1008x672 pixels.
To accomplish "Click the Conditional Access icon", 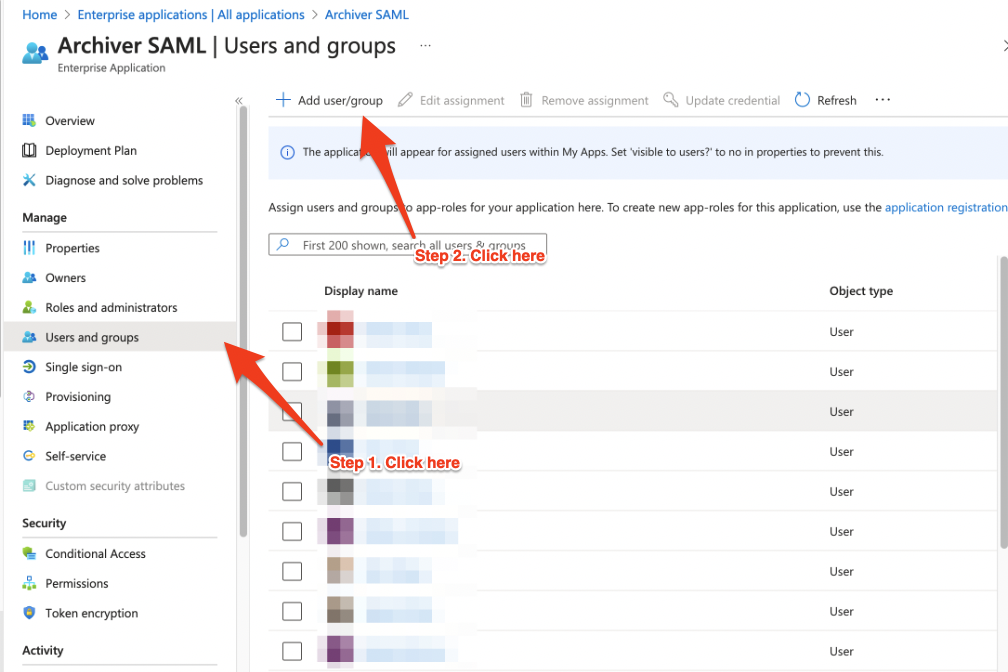I will pyautogui.click(x=29, y=553).
